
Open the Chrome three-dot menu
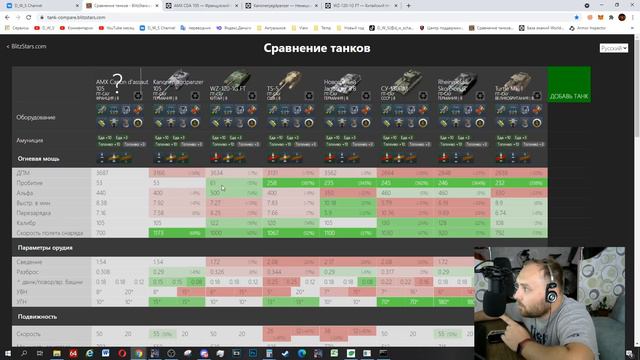click(x=633, y=18)
